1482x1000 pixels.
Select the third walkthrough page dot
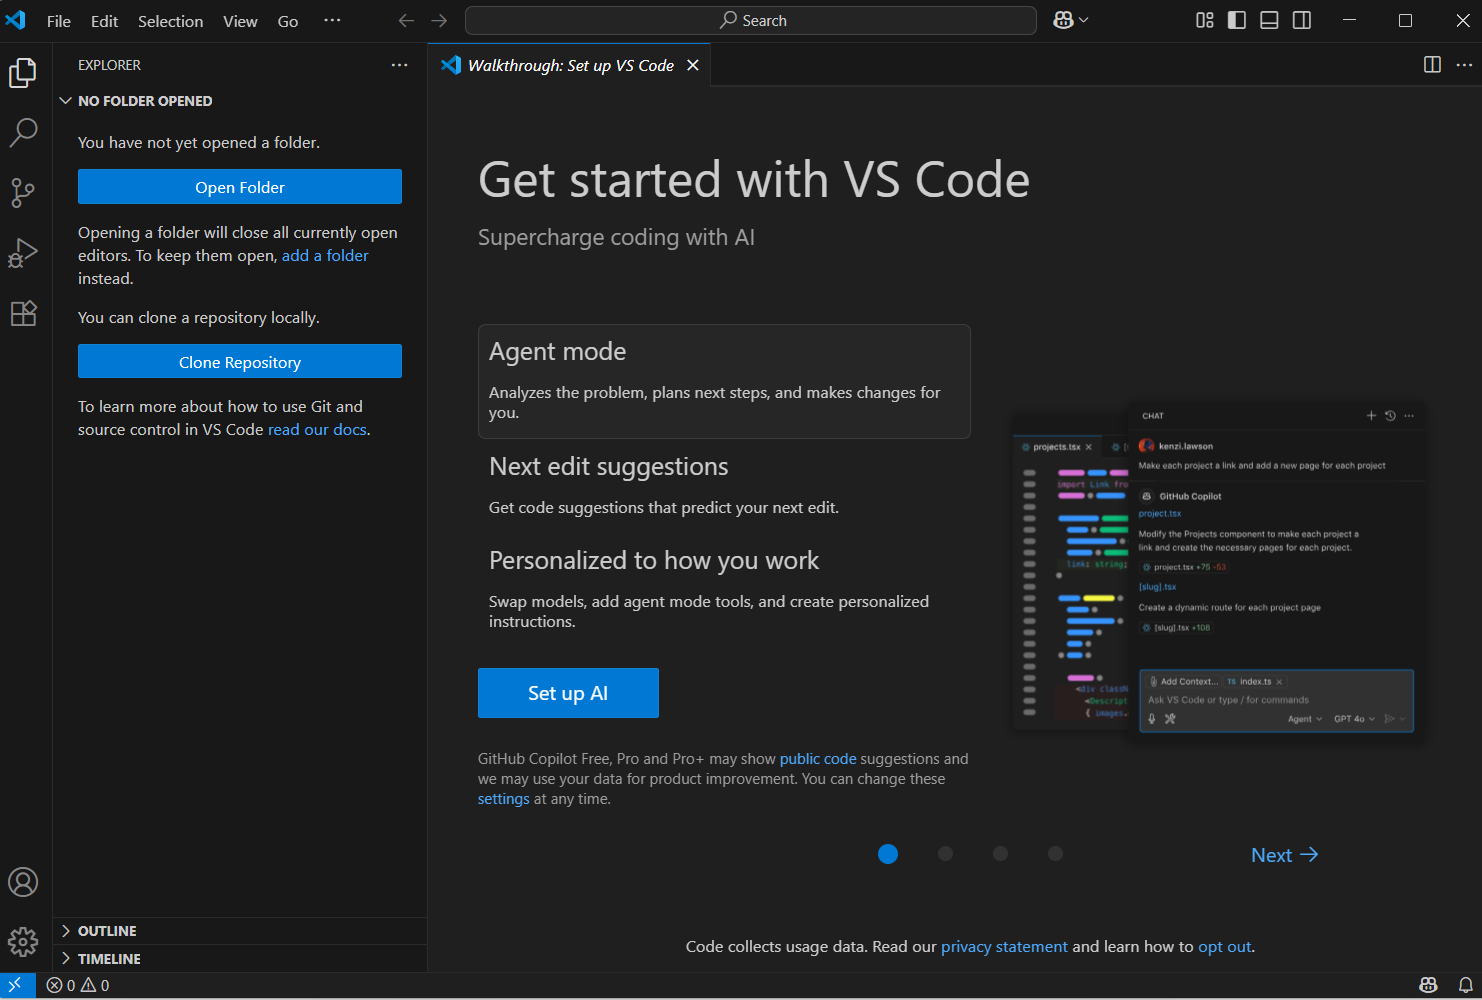1000,854
